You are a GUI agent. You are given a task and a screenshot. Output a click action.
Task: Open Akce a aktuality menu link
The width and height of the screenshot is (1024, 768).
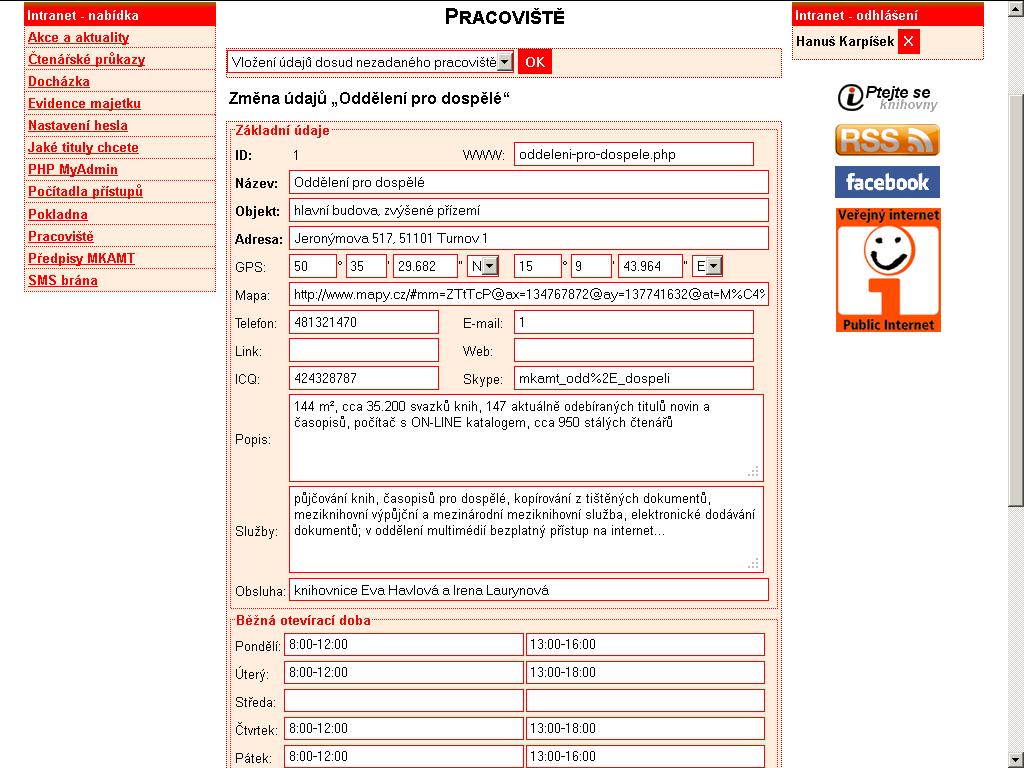coord(78,37)
